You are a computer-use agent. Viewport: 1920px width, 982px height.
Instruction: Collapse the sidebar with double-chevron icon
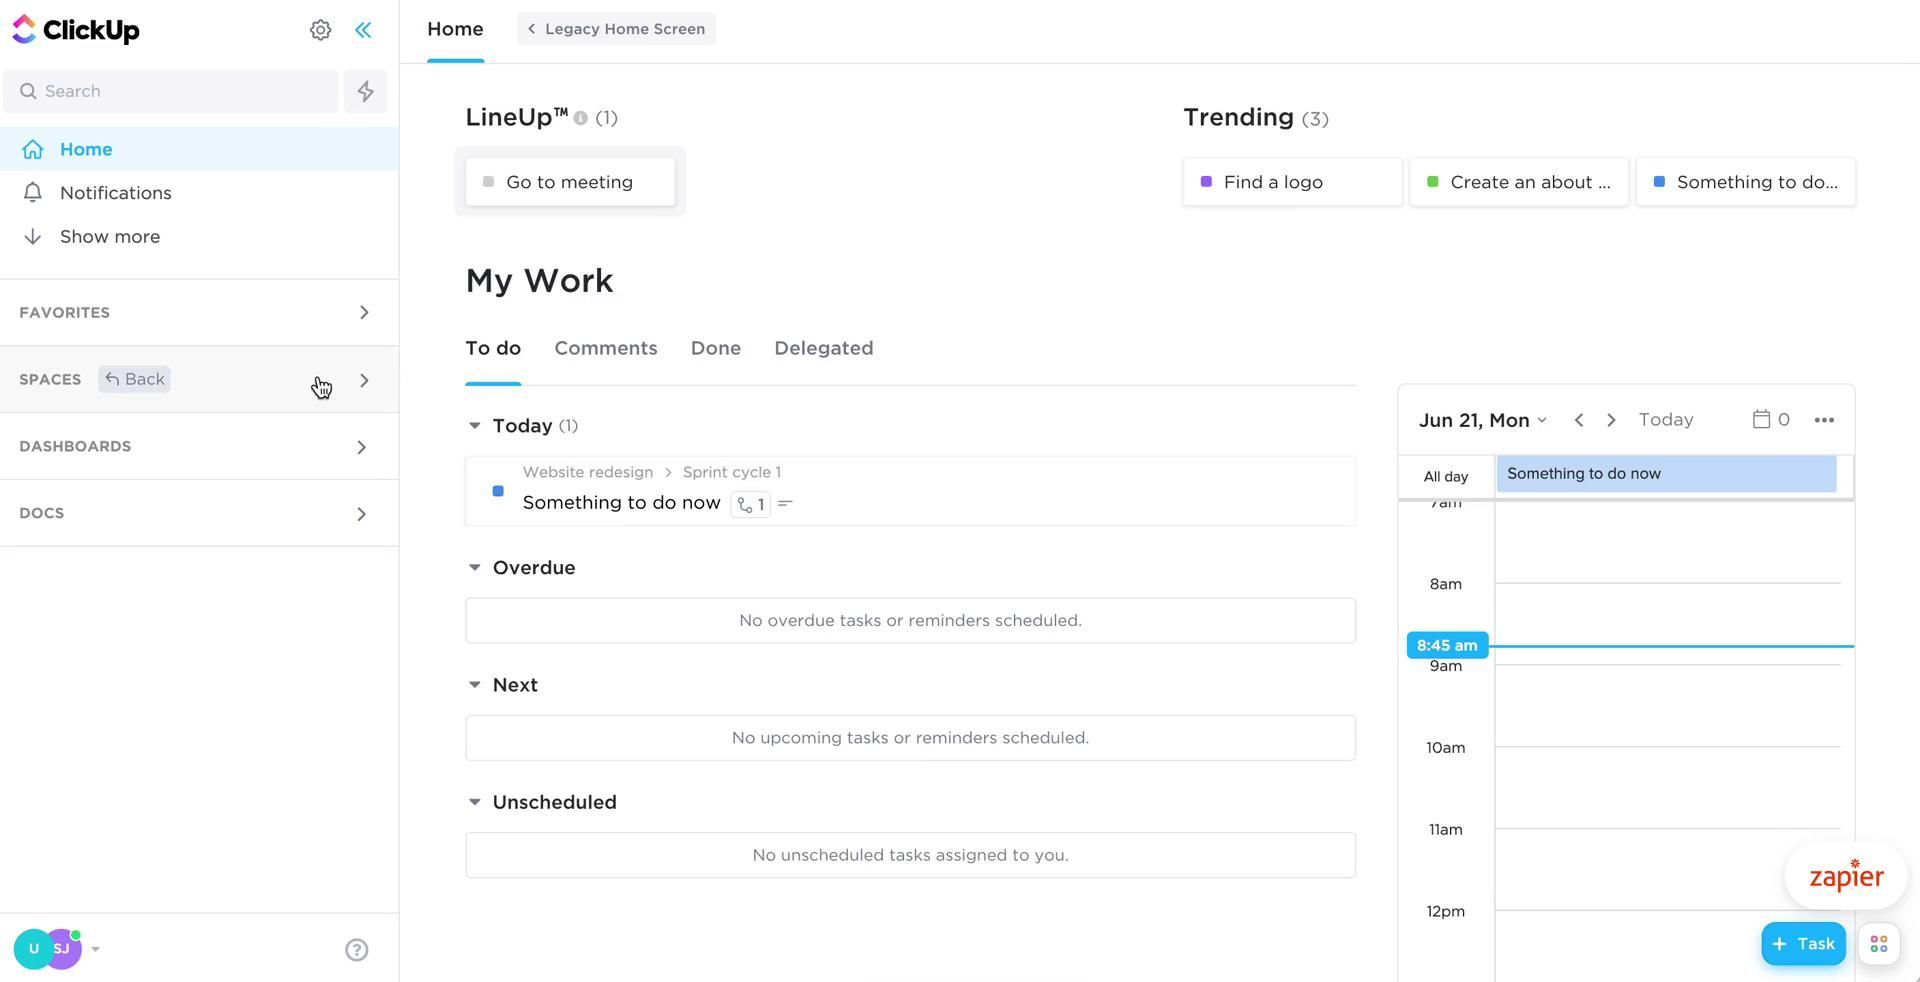click(363, 30)
